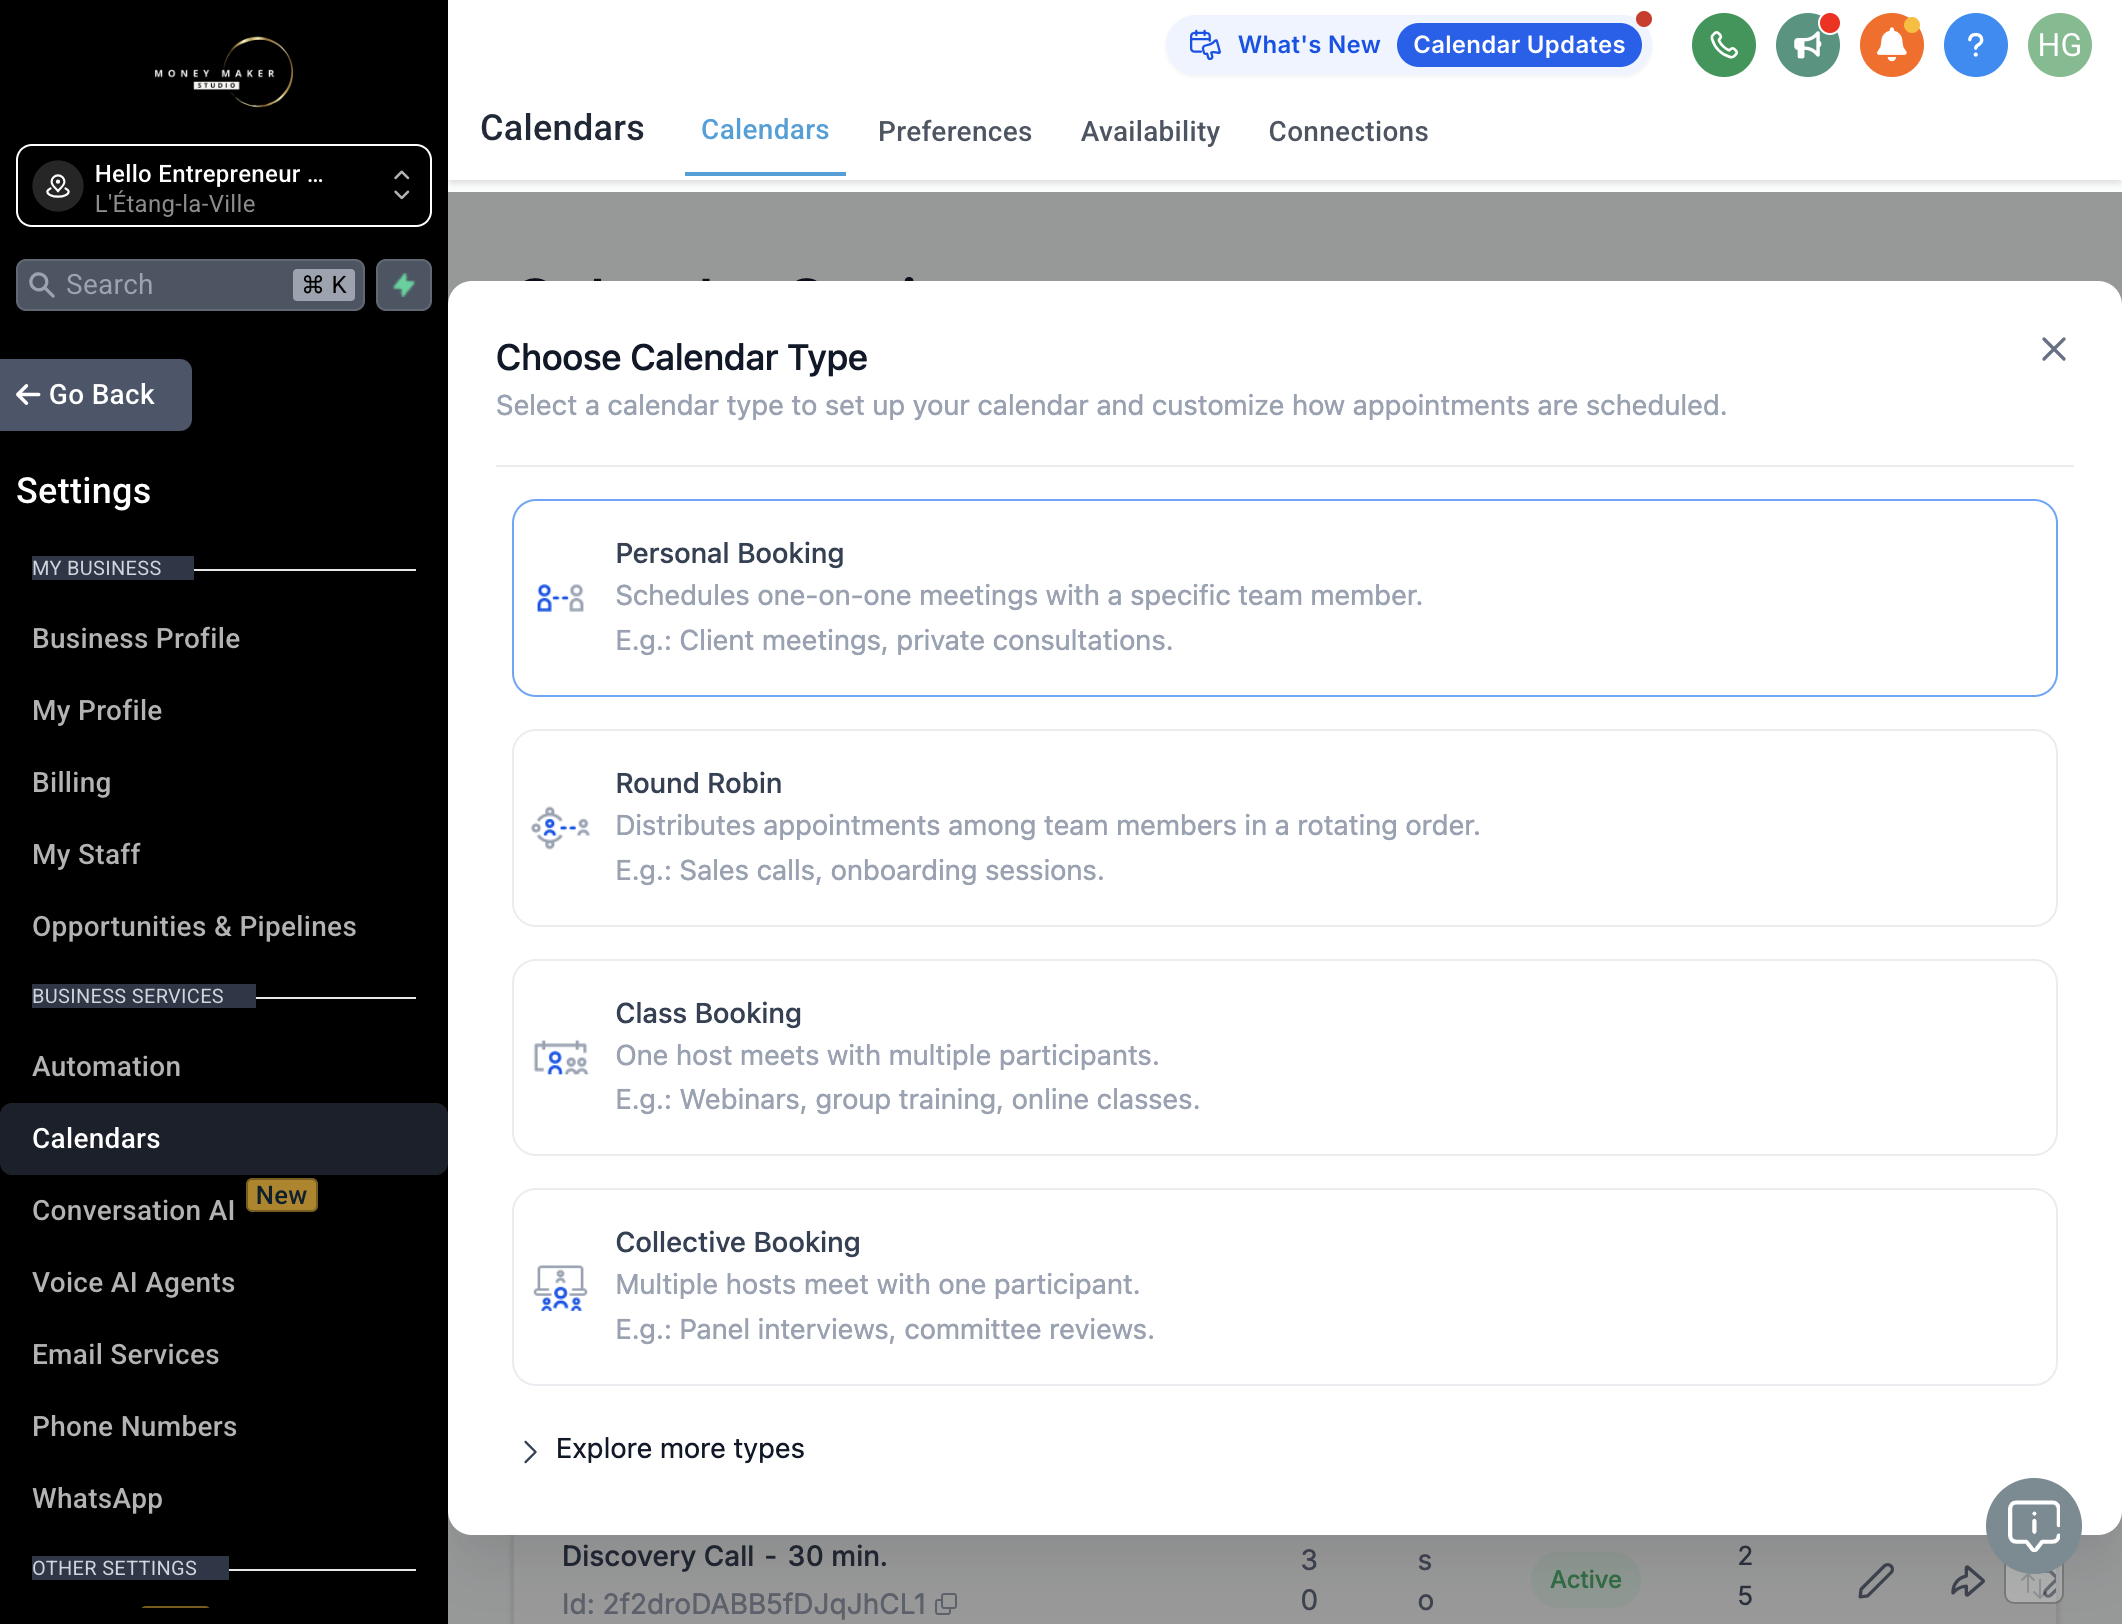Screen dimensions: 2122x1624
Task: Open the HG user avatar menu
Action: pos(2059,45)
